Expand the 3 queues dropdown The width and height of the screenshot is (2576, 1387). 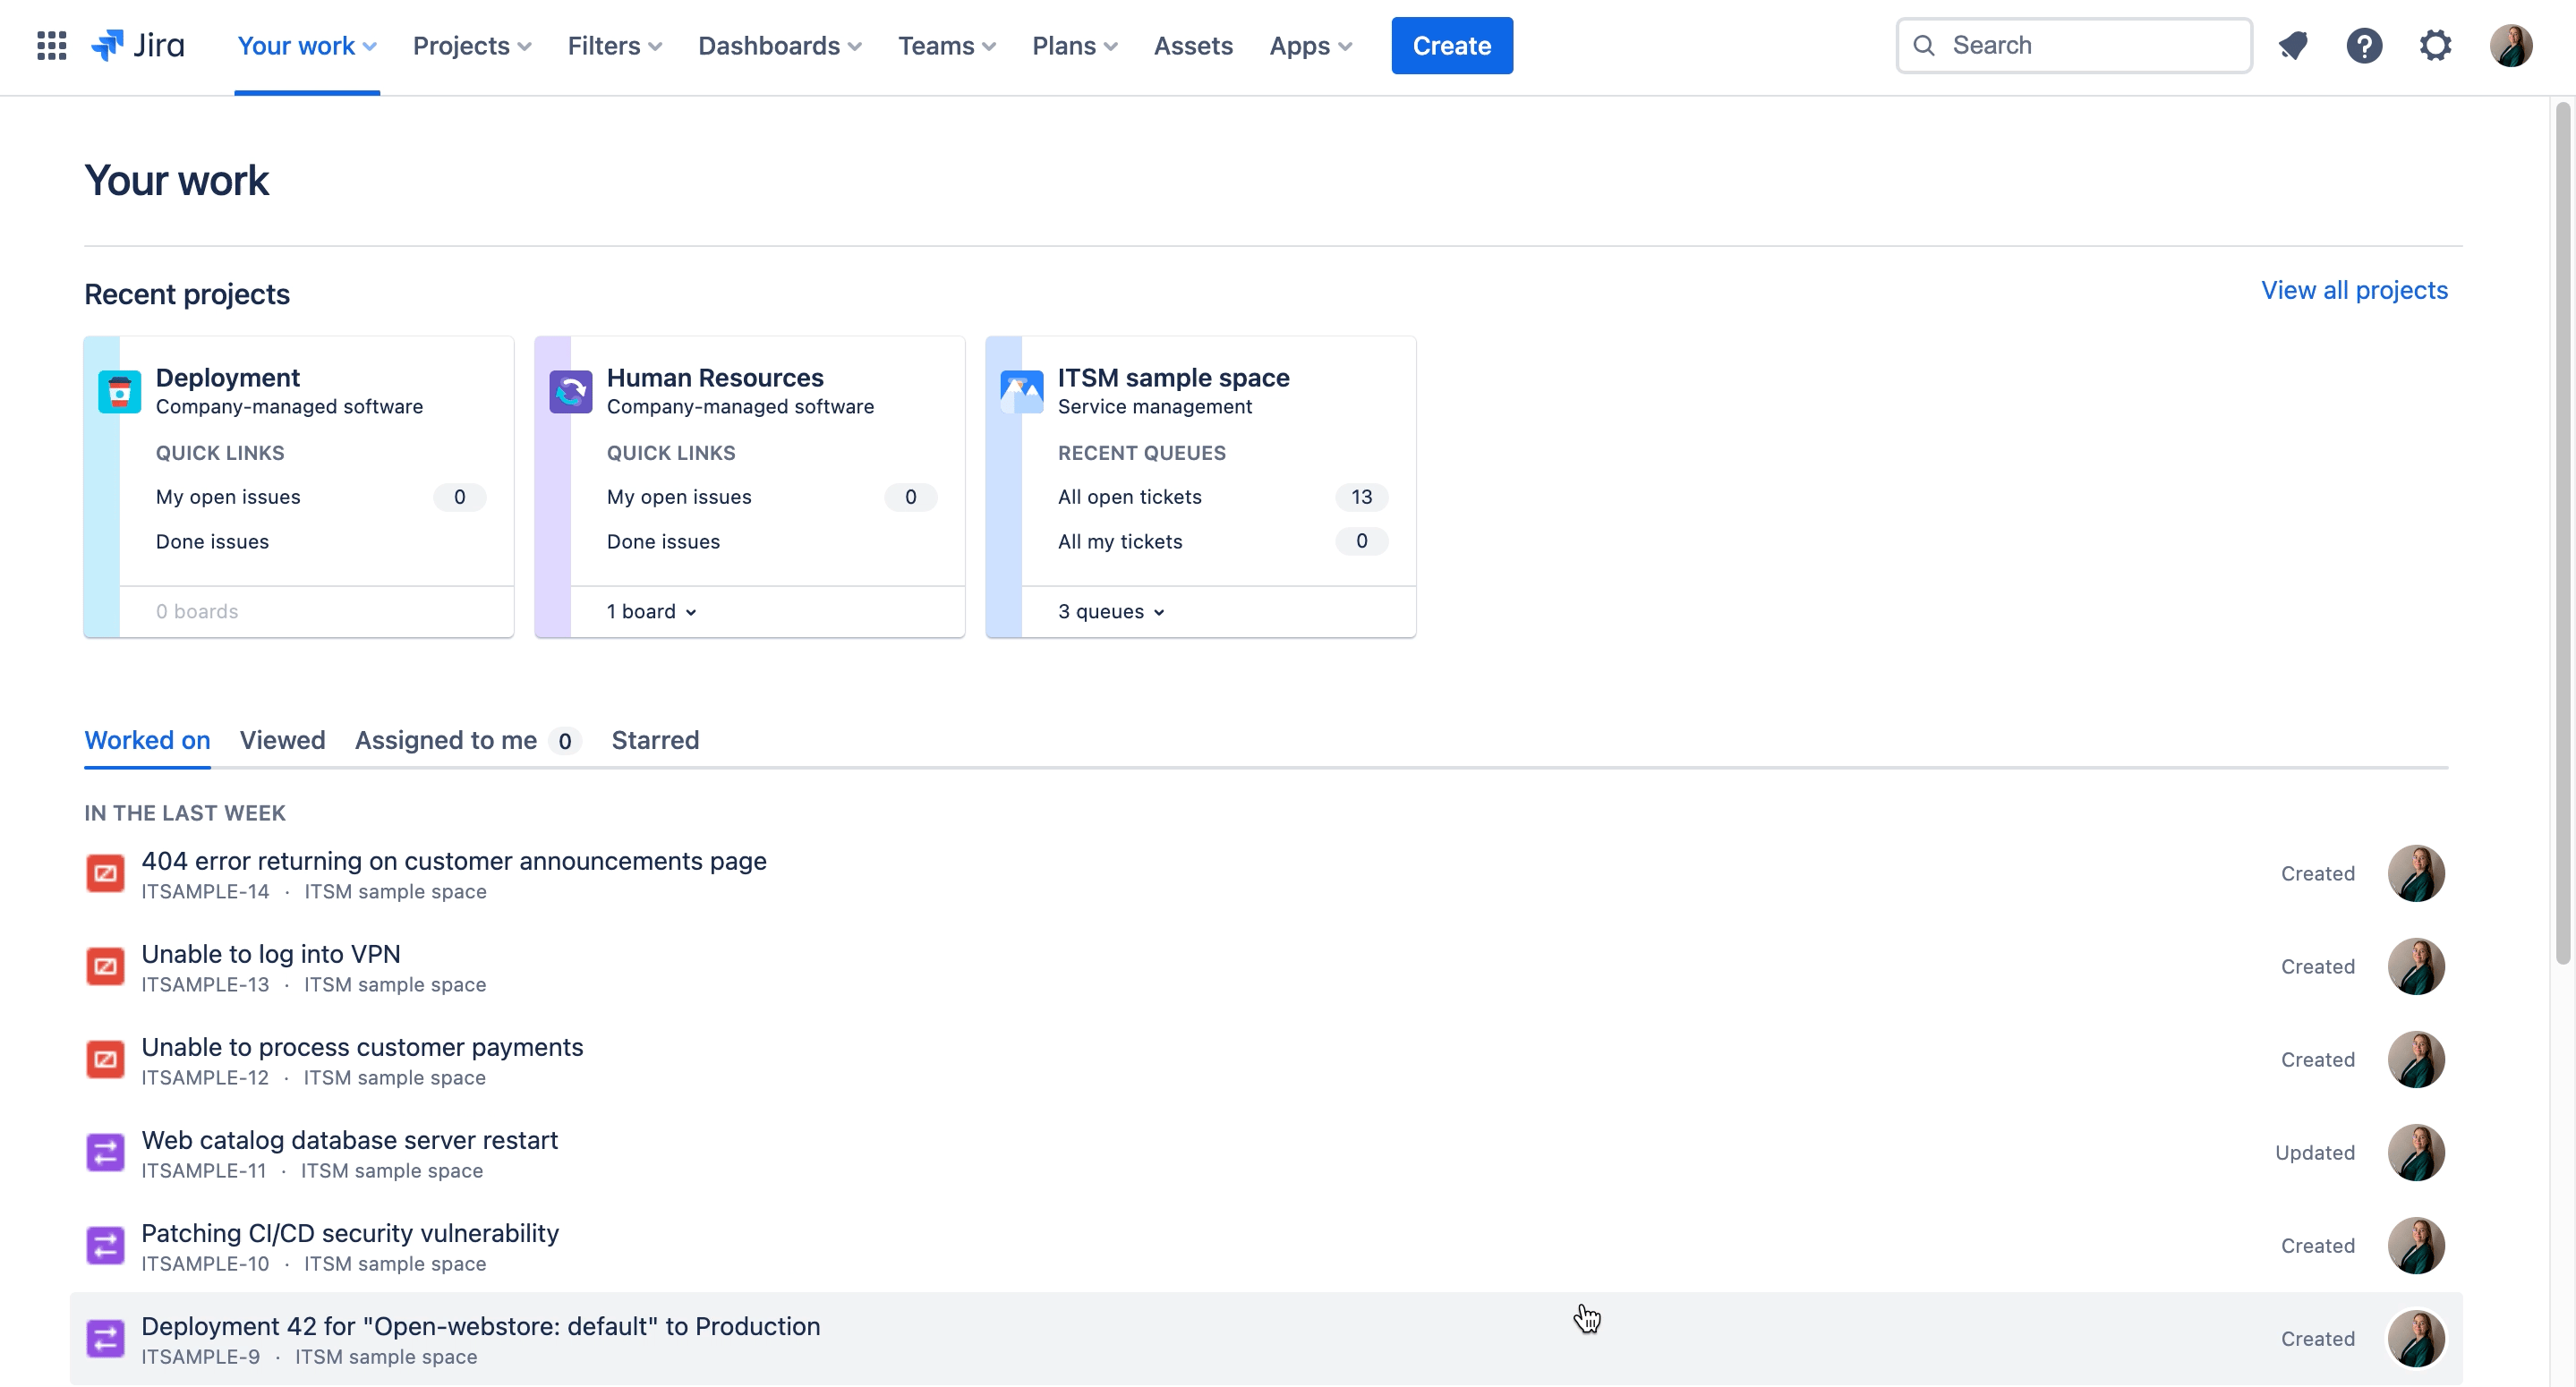click(x=1110, y=611)
